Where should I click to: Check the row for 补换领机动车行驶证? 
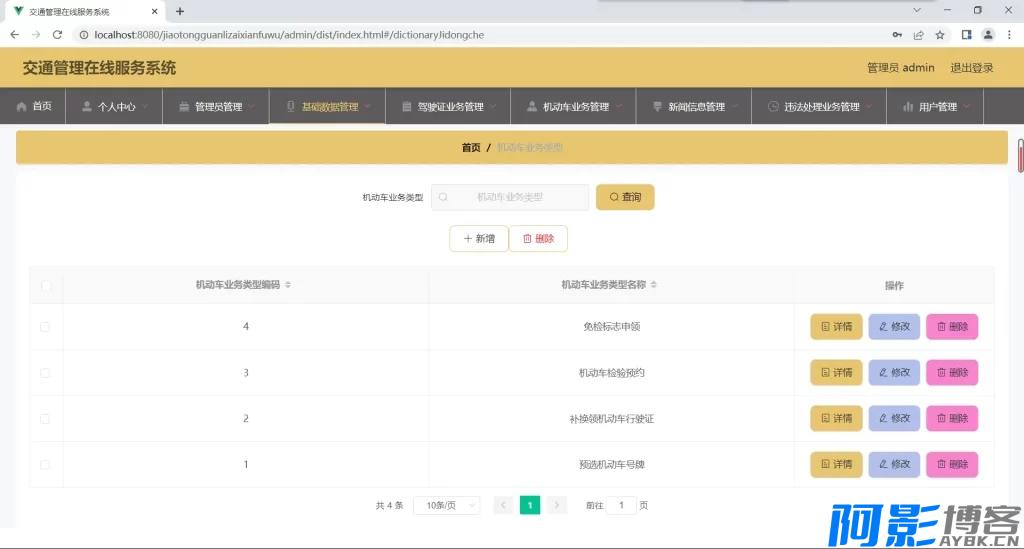click(x=45, y=418)
